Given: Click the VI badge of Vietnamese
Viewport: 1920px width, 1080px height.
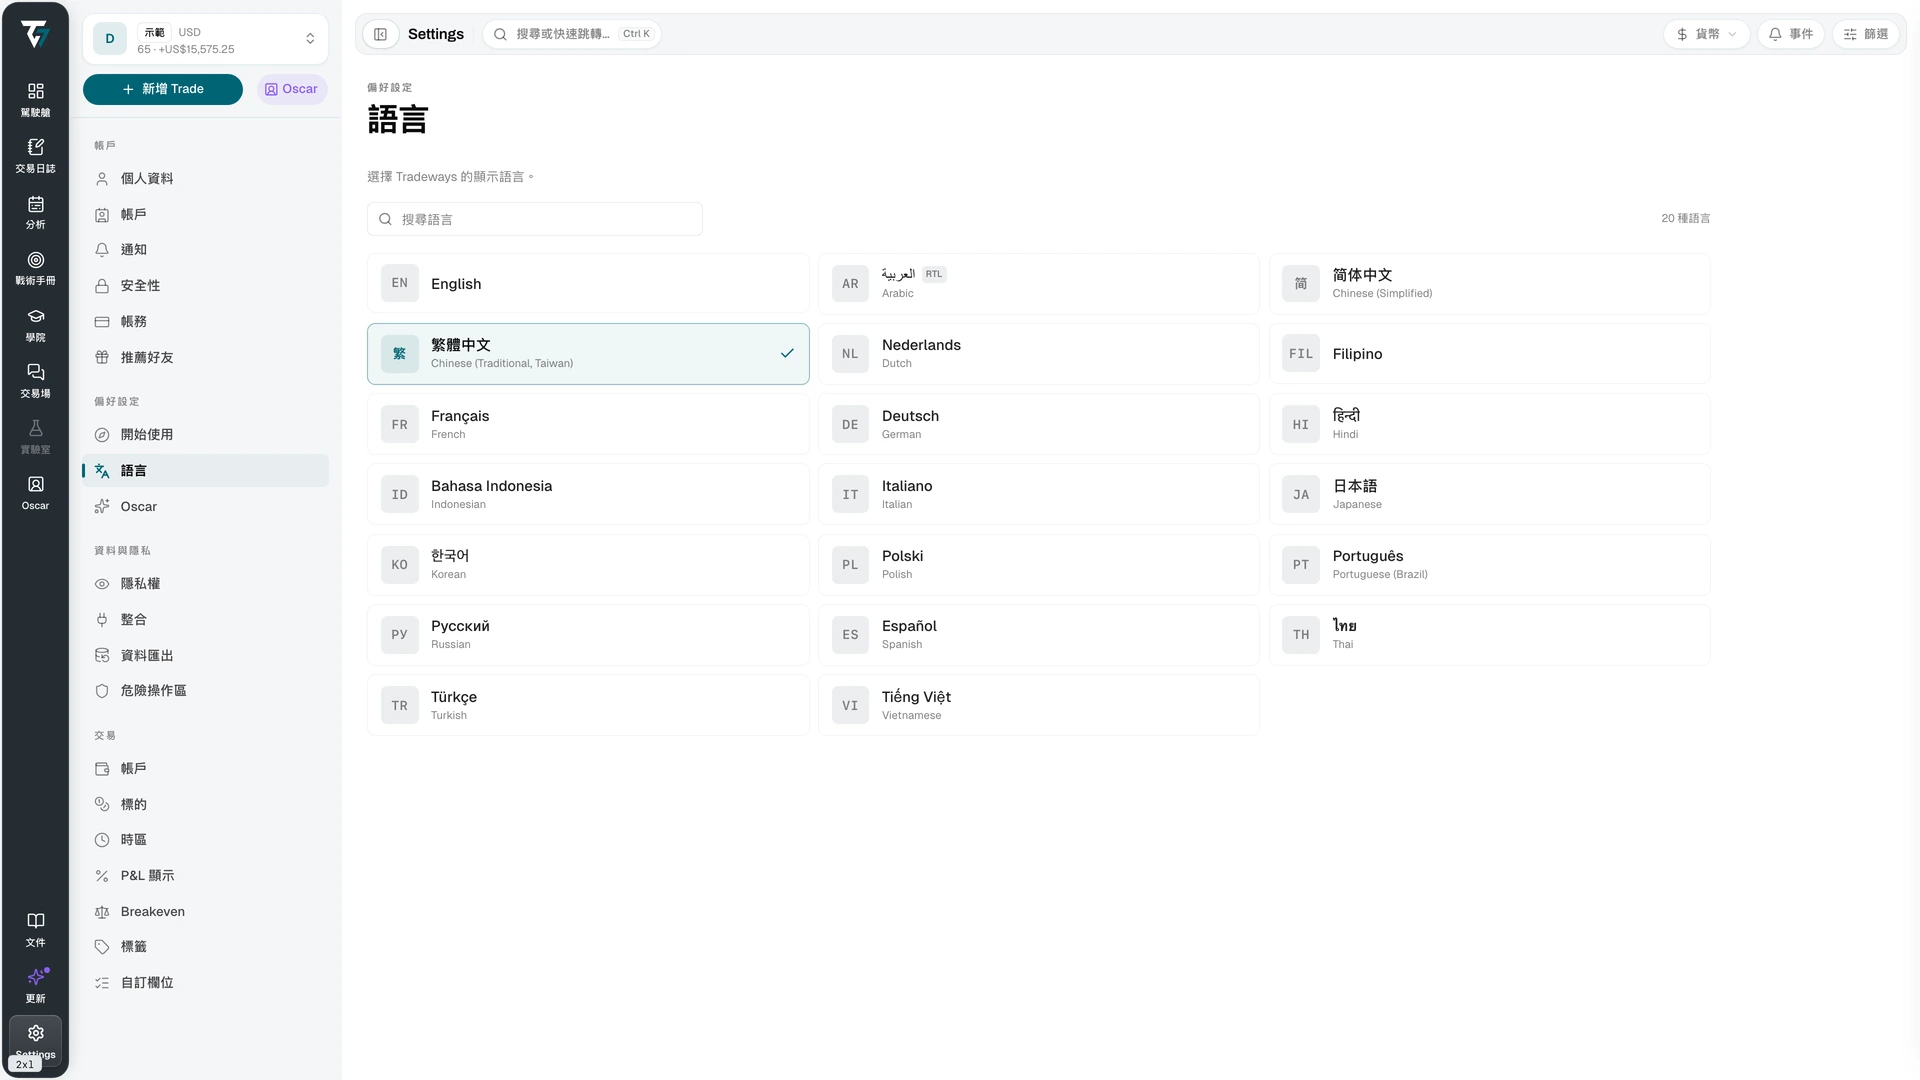Looking at the screenshot, I should coord(850,706).
